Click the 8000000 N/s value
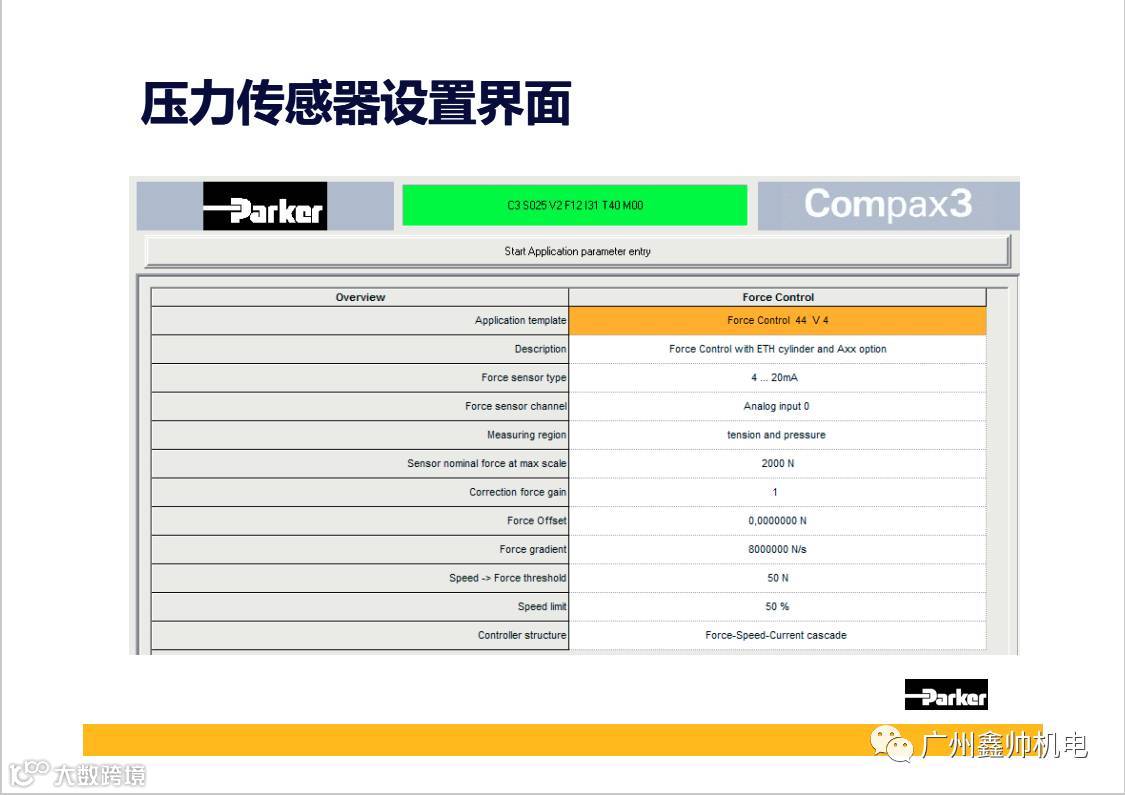Image resolution: width=1125 pixels, height=795 pixels. tap(777, 550)
